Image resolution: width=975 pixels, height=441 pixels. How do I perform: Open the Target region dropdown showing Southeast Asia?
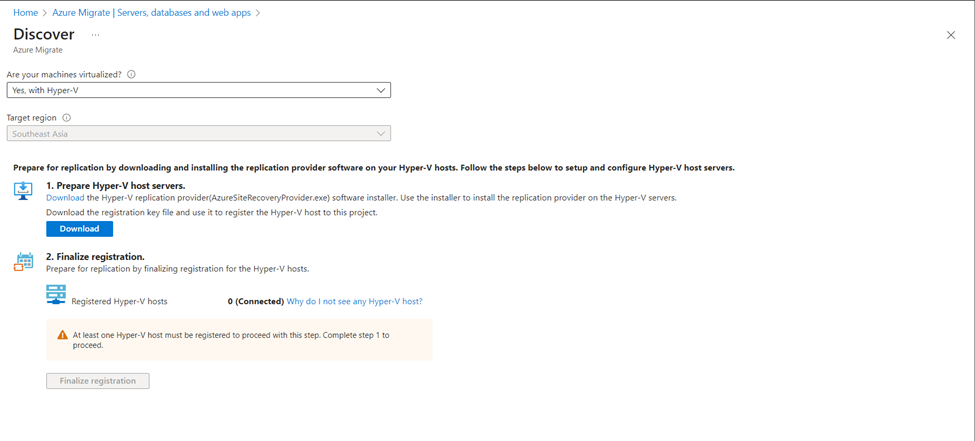[x=199, y=134]
